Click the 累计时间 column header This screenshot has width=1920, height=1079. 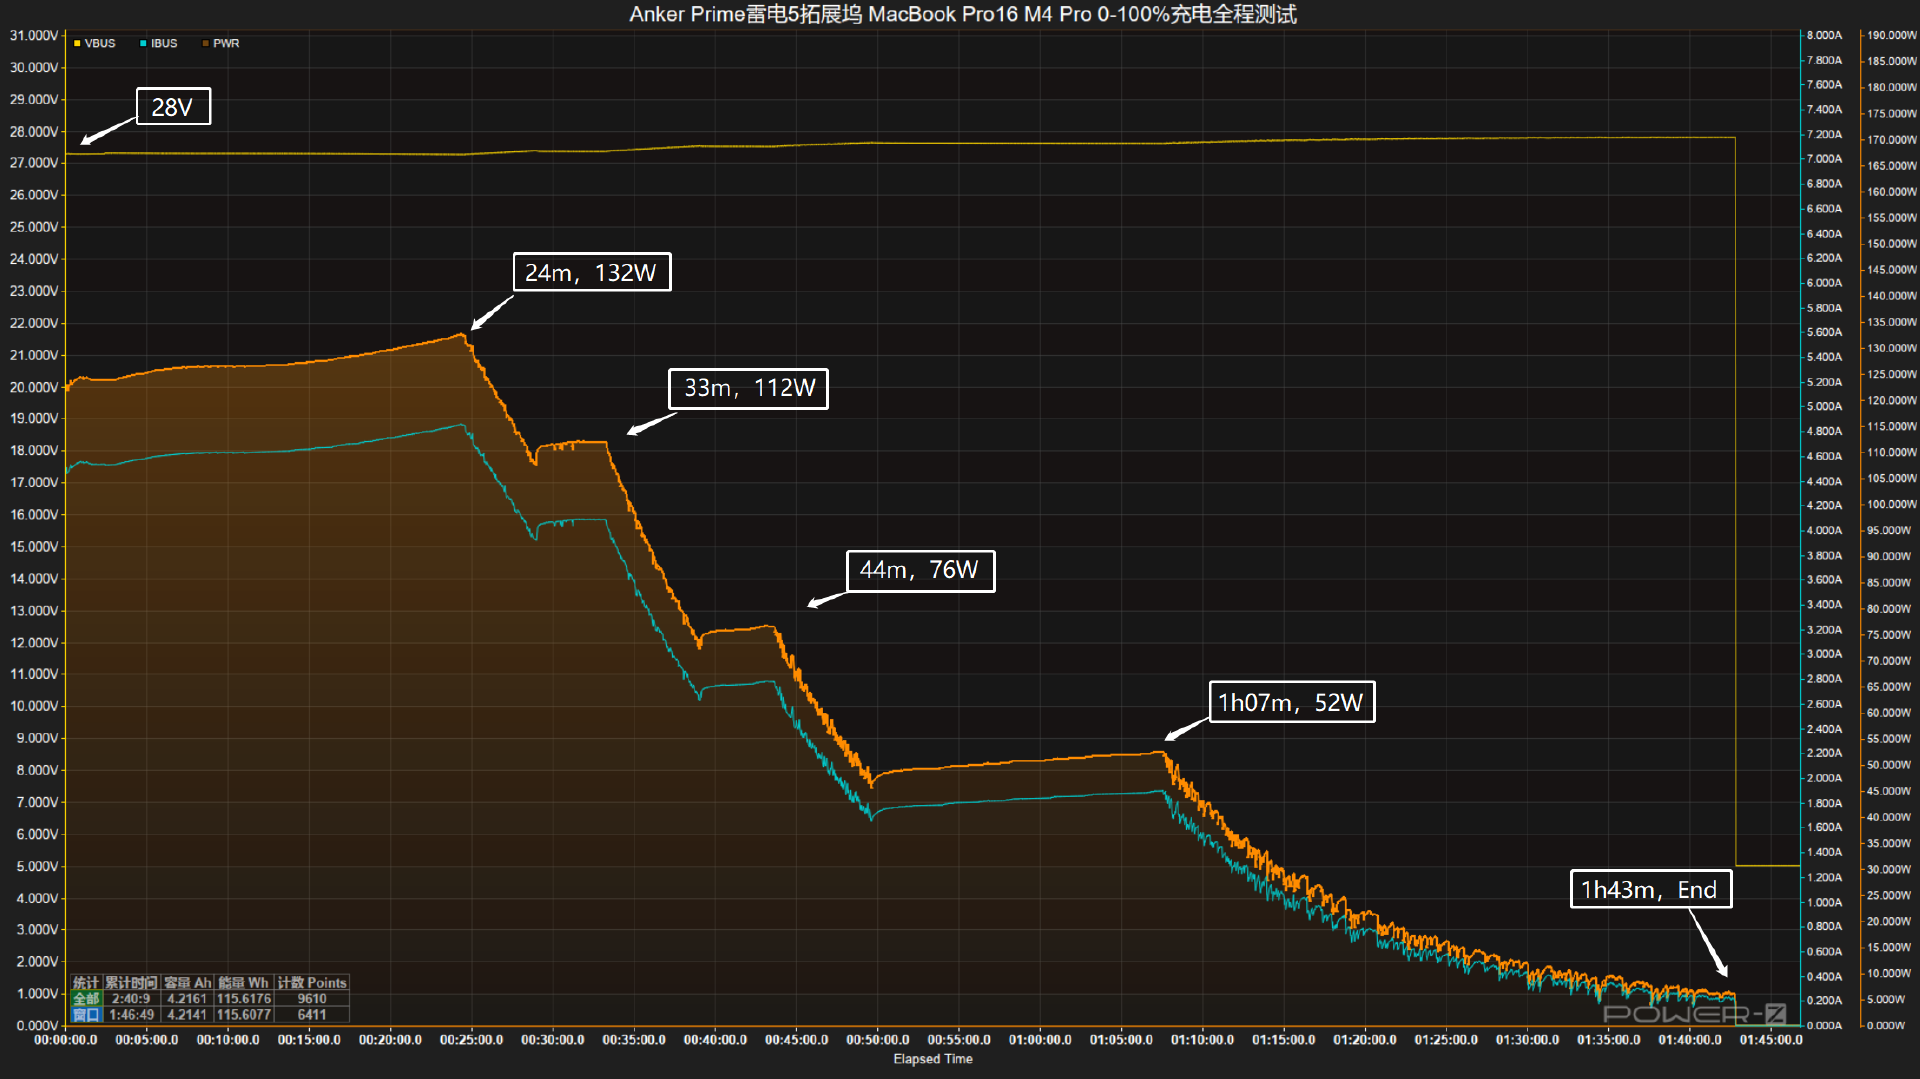click(131, 983)
